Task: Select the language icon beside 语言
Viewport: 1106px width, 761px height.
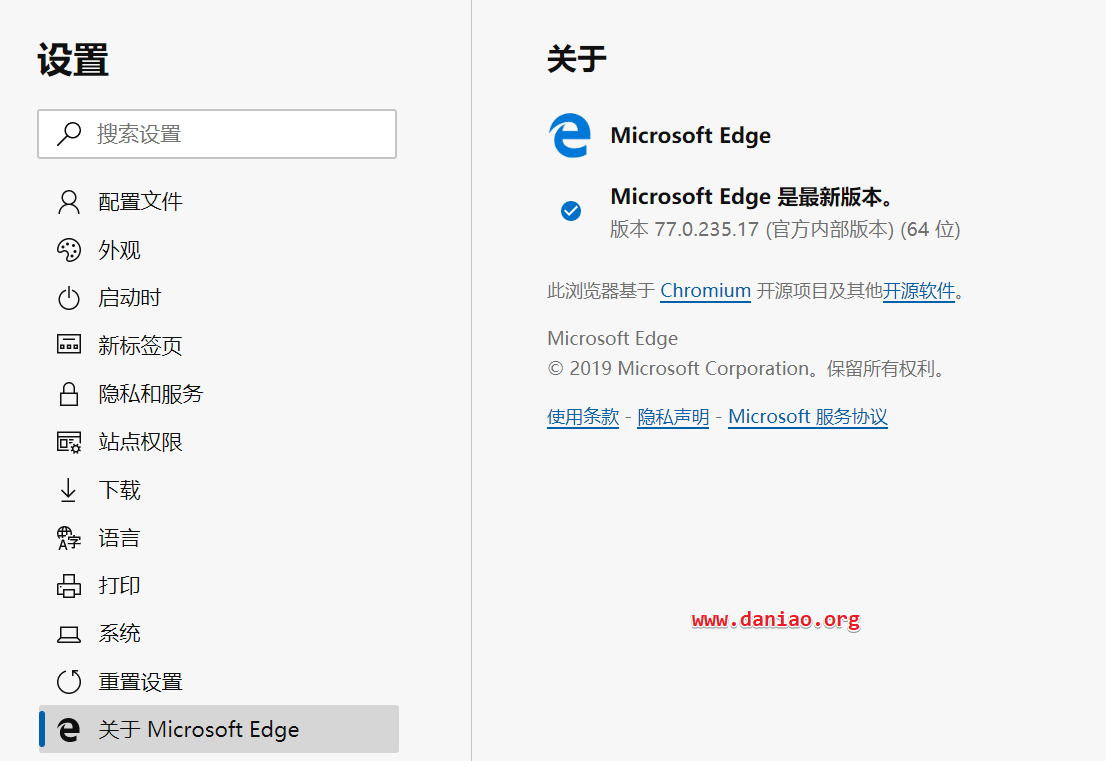Action: pos(68,538)
